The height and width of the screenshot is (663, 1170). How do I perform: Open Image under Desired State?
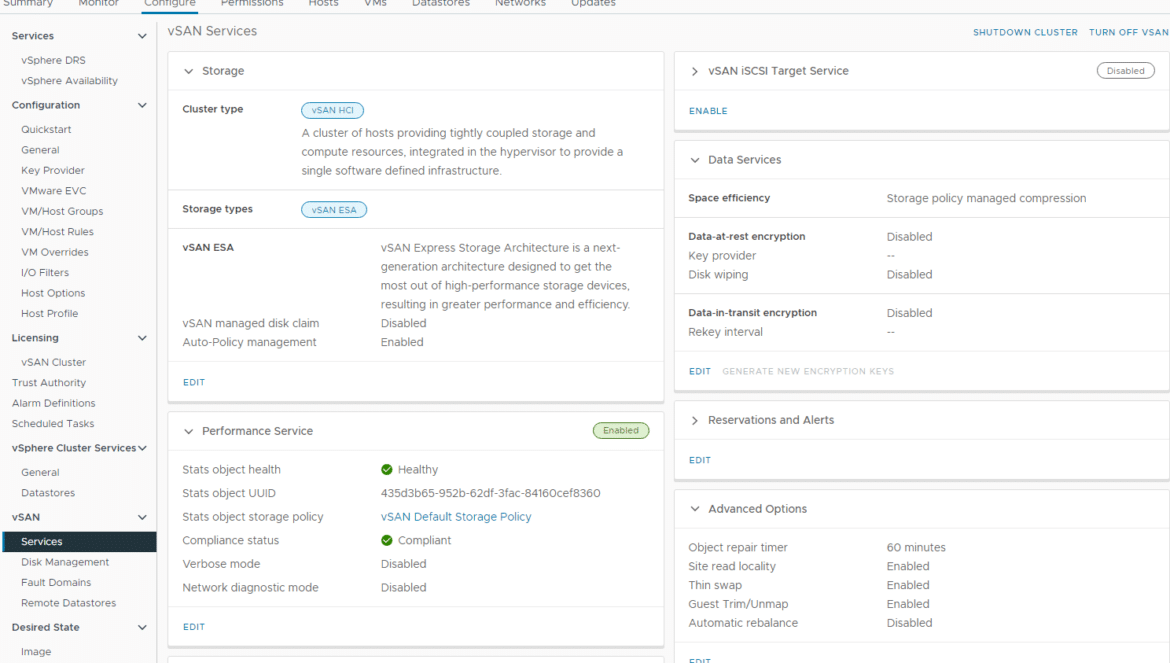pos(36,652)
